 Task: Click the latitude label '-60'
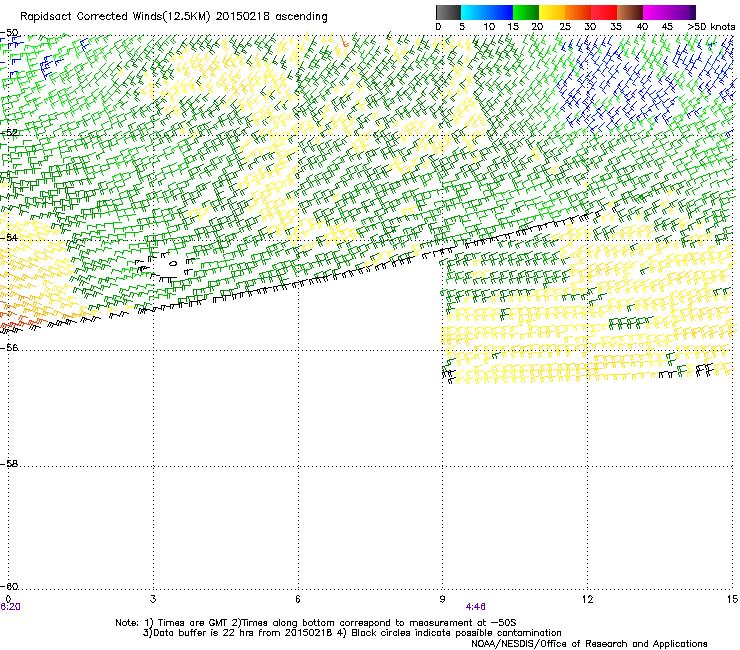pos(10,587)
